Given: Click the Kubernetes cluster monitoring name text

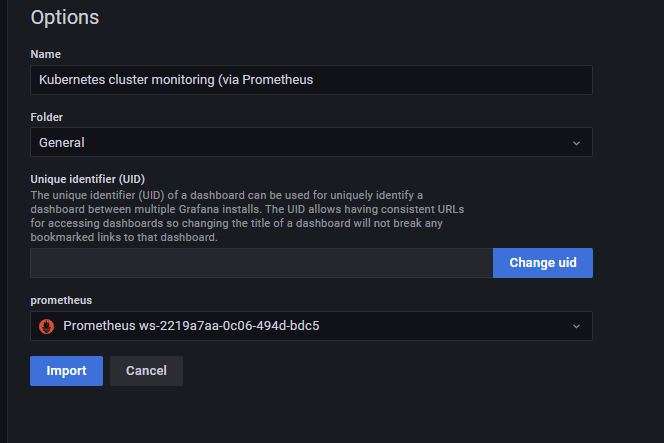Looking at the screenshot, I should pos(176,80).
